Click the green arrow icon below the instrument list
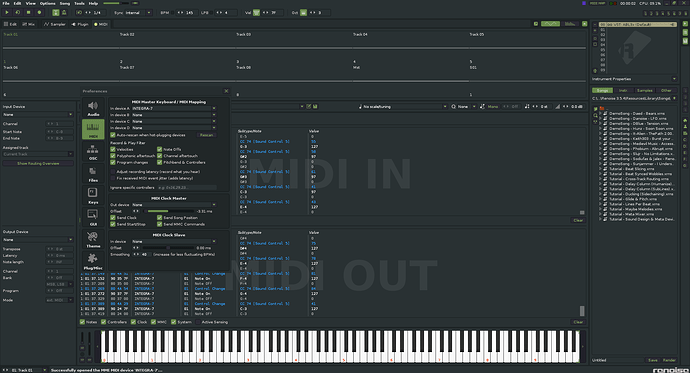The height and width of the screenshot is (373, 690). (595, 70)
